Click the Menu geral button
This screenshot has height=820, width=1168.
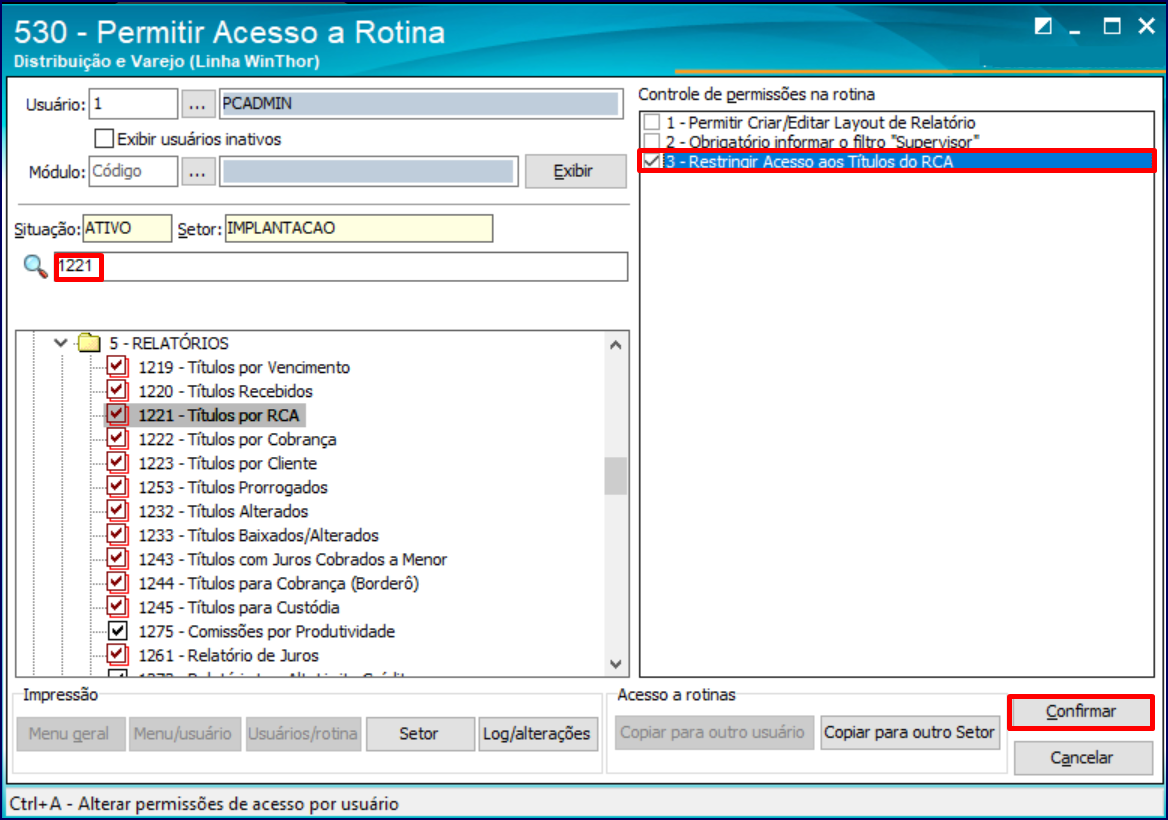(69, 734)
